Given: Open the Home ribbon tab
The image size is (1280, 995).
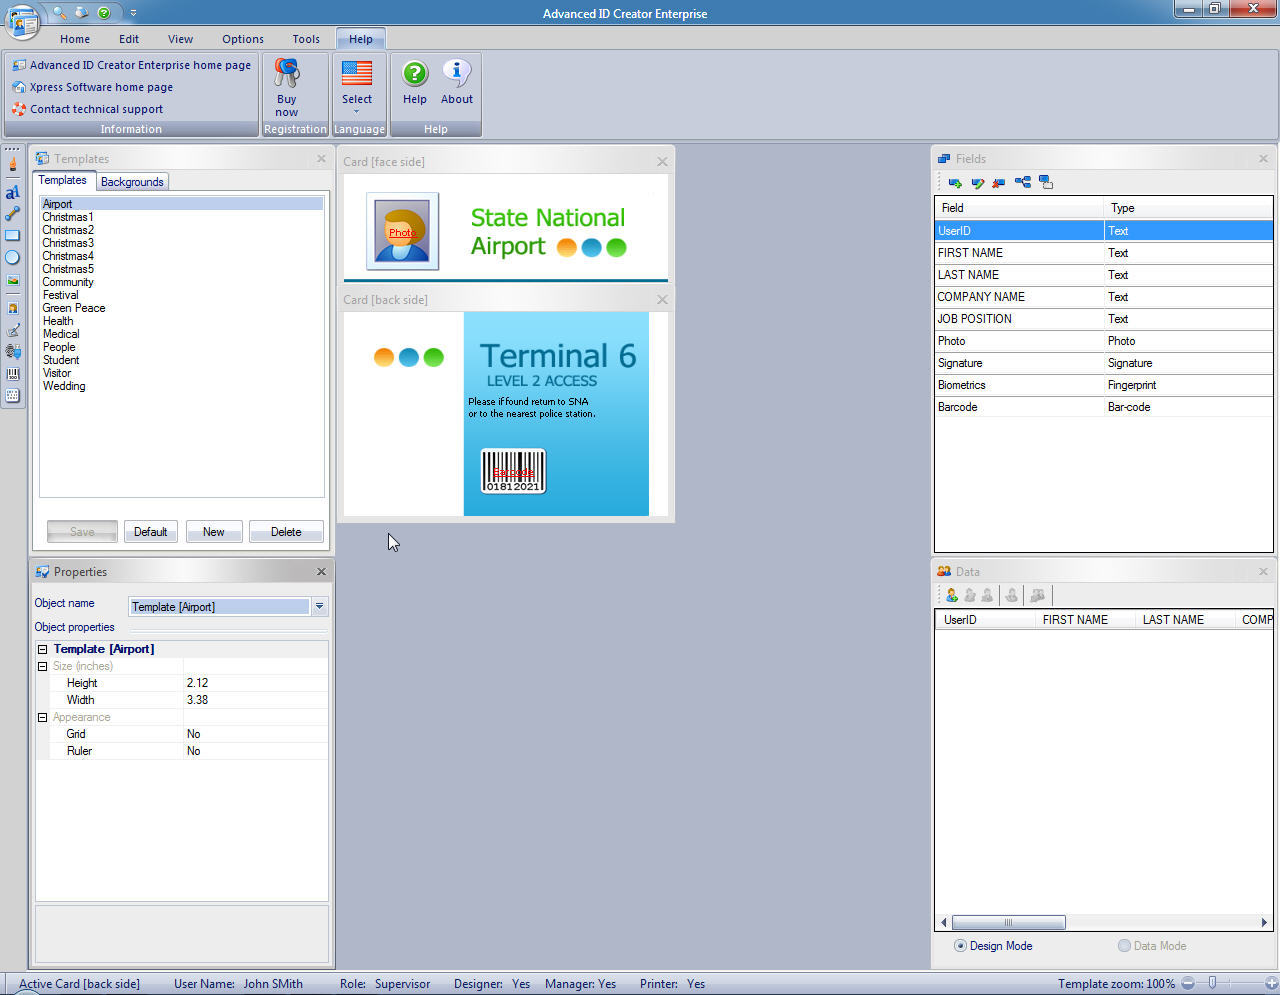Looking at the screenshot, I should [75, 39].
